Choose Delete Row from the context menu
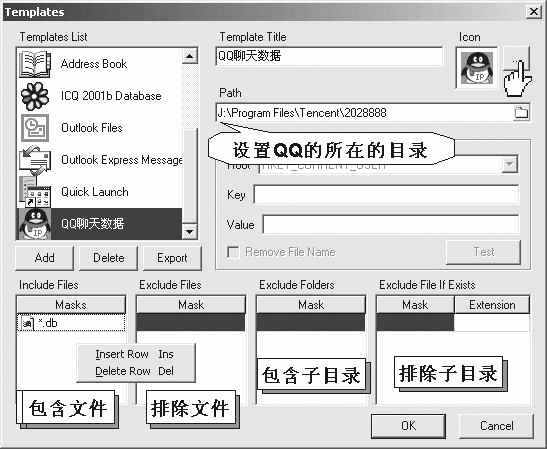Screen dimensions: 547x449 [x=134, y=371]
